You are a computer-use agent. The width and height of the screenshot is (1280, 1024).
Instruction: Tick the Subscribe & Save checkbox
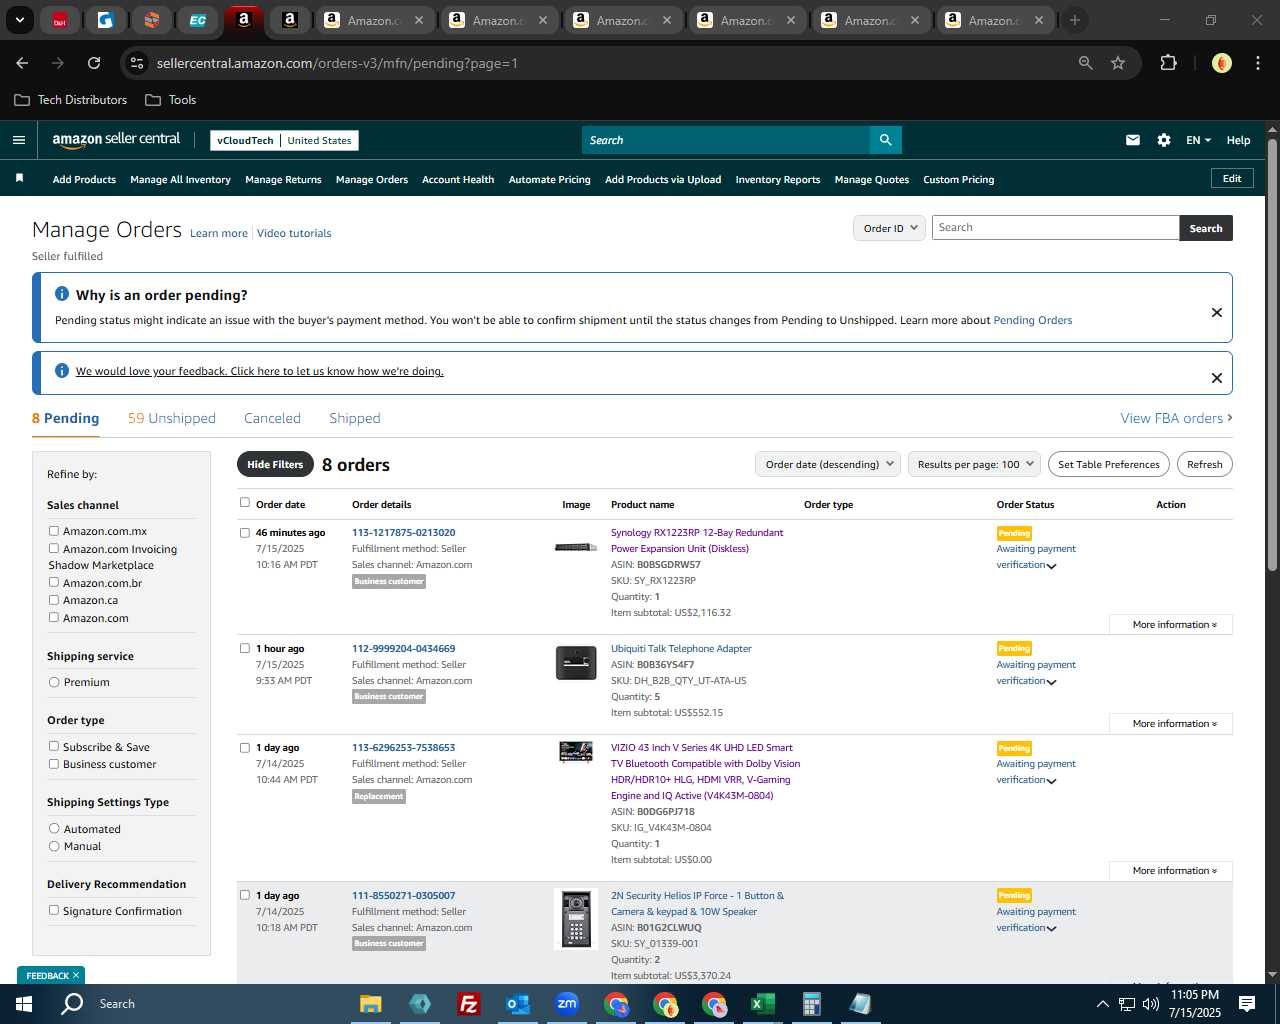[x=54, y=746]
